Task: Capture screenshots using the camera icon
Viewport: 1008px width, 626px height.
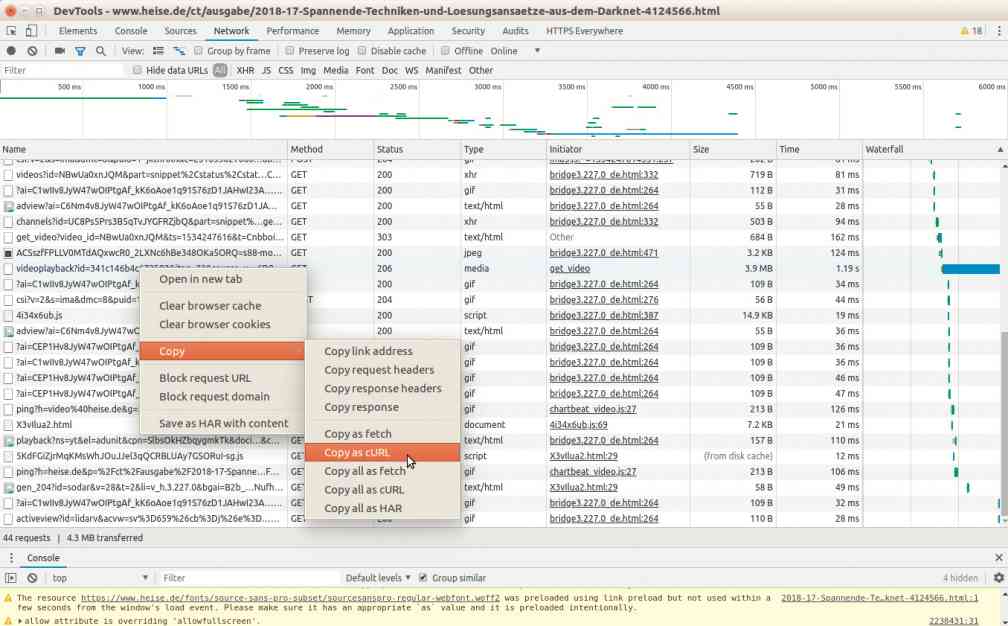Action: 60,51
